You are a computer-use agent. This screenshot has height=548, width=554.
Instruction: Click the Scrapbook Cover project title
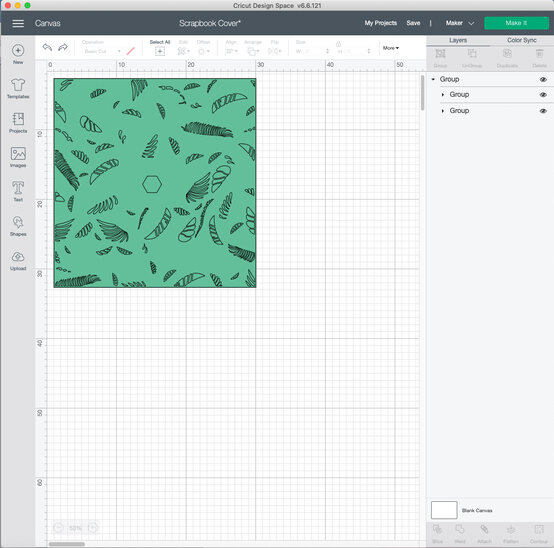point(210,23)
